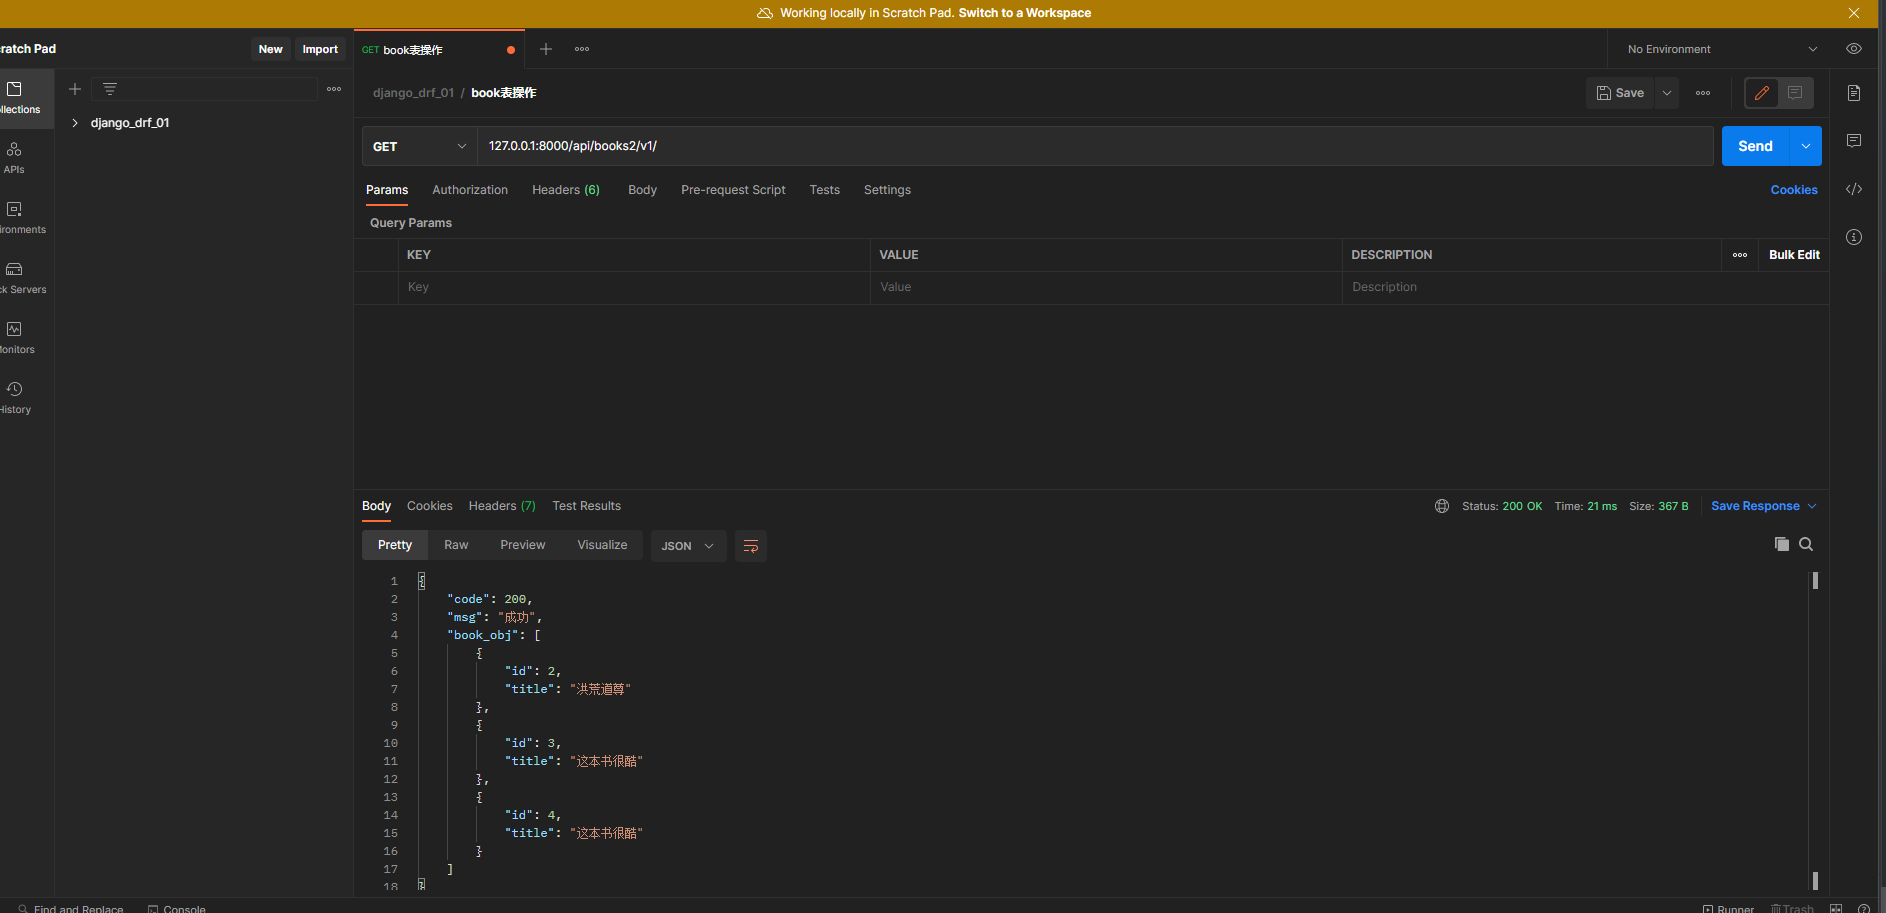Open the No Environment selector
This screenshot has height=913, width=1886.
[x=1722, y=49]
